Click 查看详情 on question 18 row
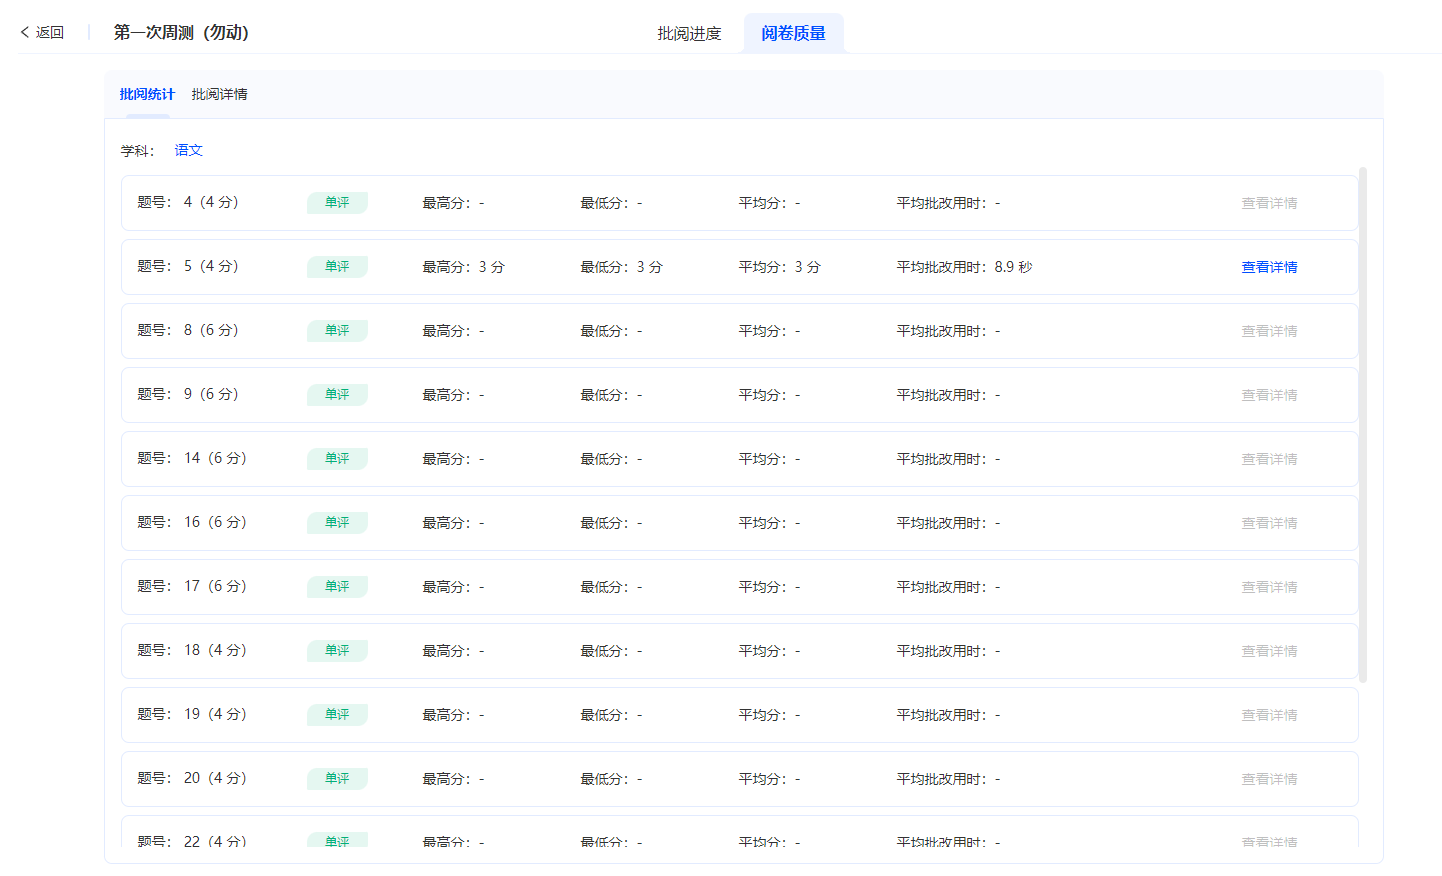This screenshot has height=876, width=1442. click(1269, 651)
